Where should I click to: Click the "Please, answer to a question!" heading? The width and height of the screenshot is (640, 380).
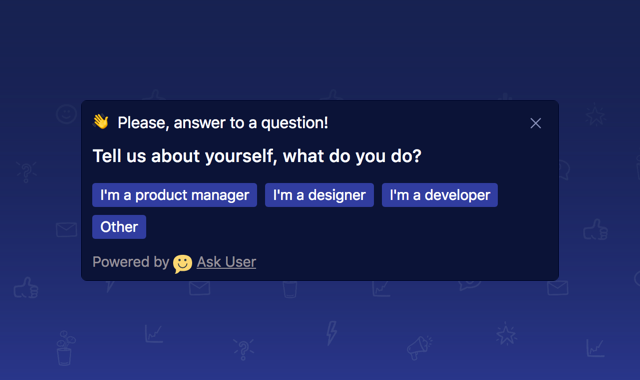[223, 123]
